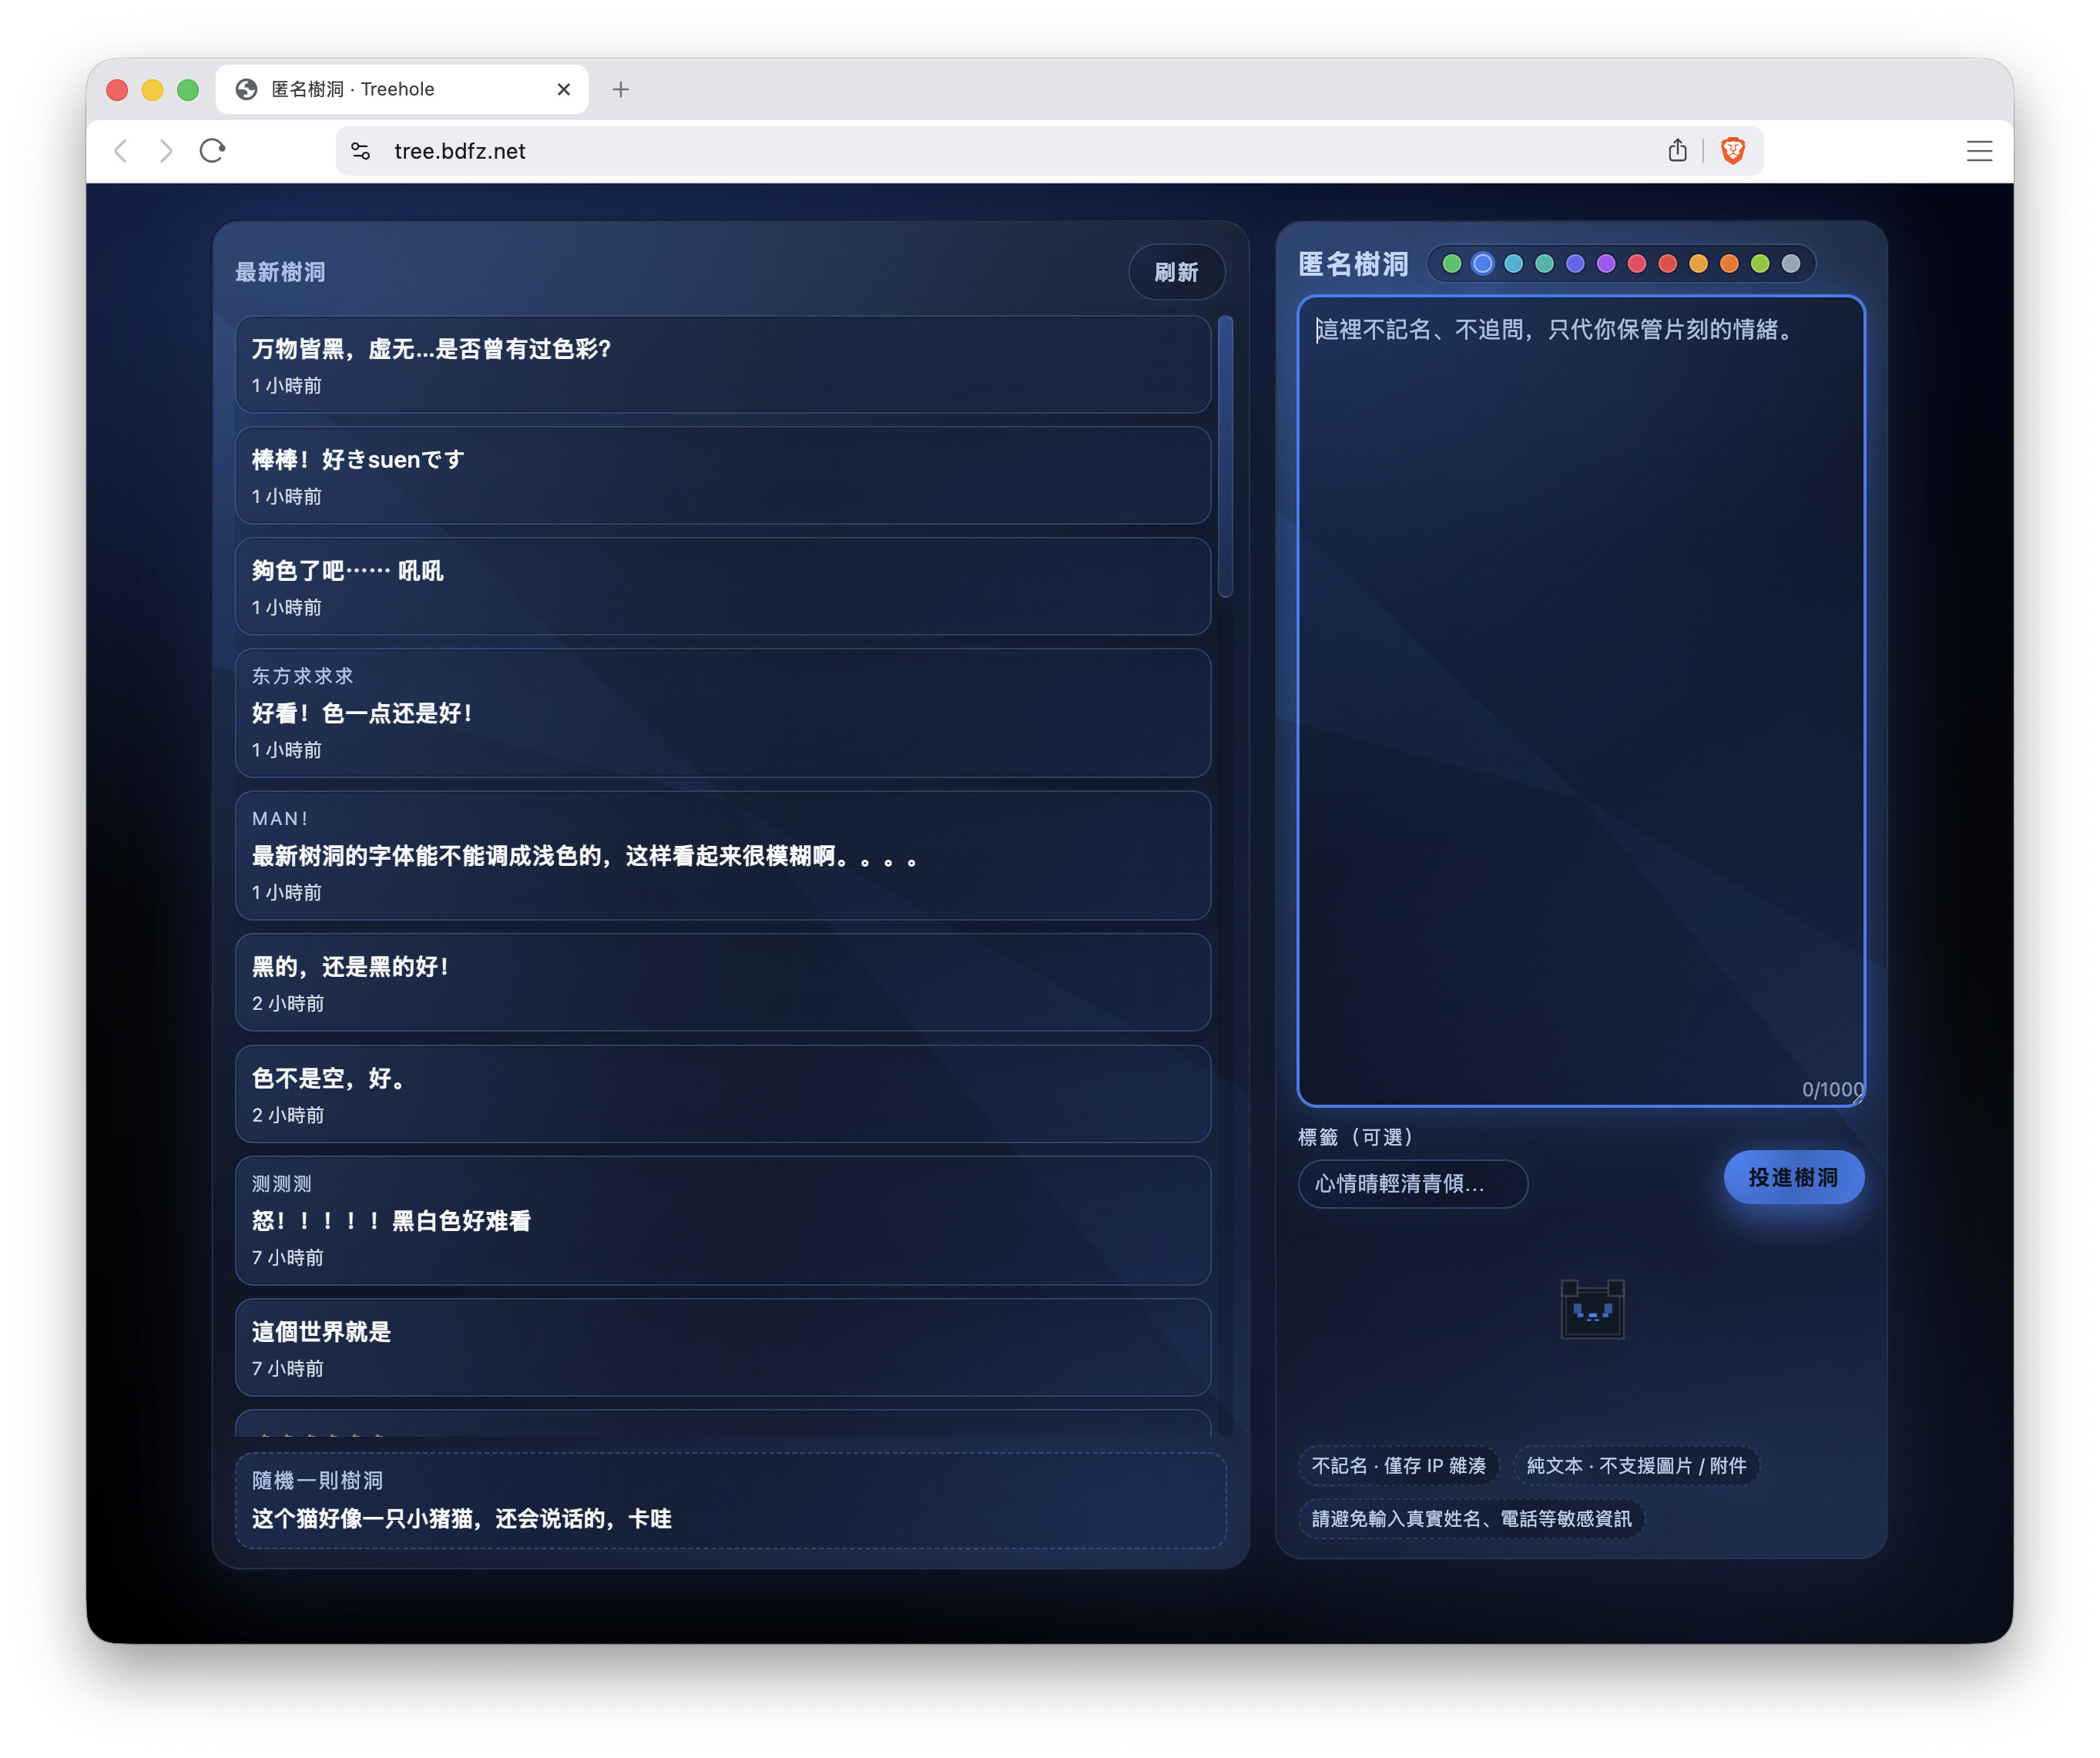Click the share icon in address bar

[x=1677, y=150]
